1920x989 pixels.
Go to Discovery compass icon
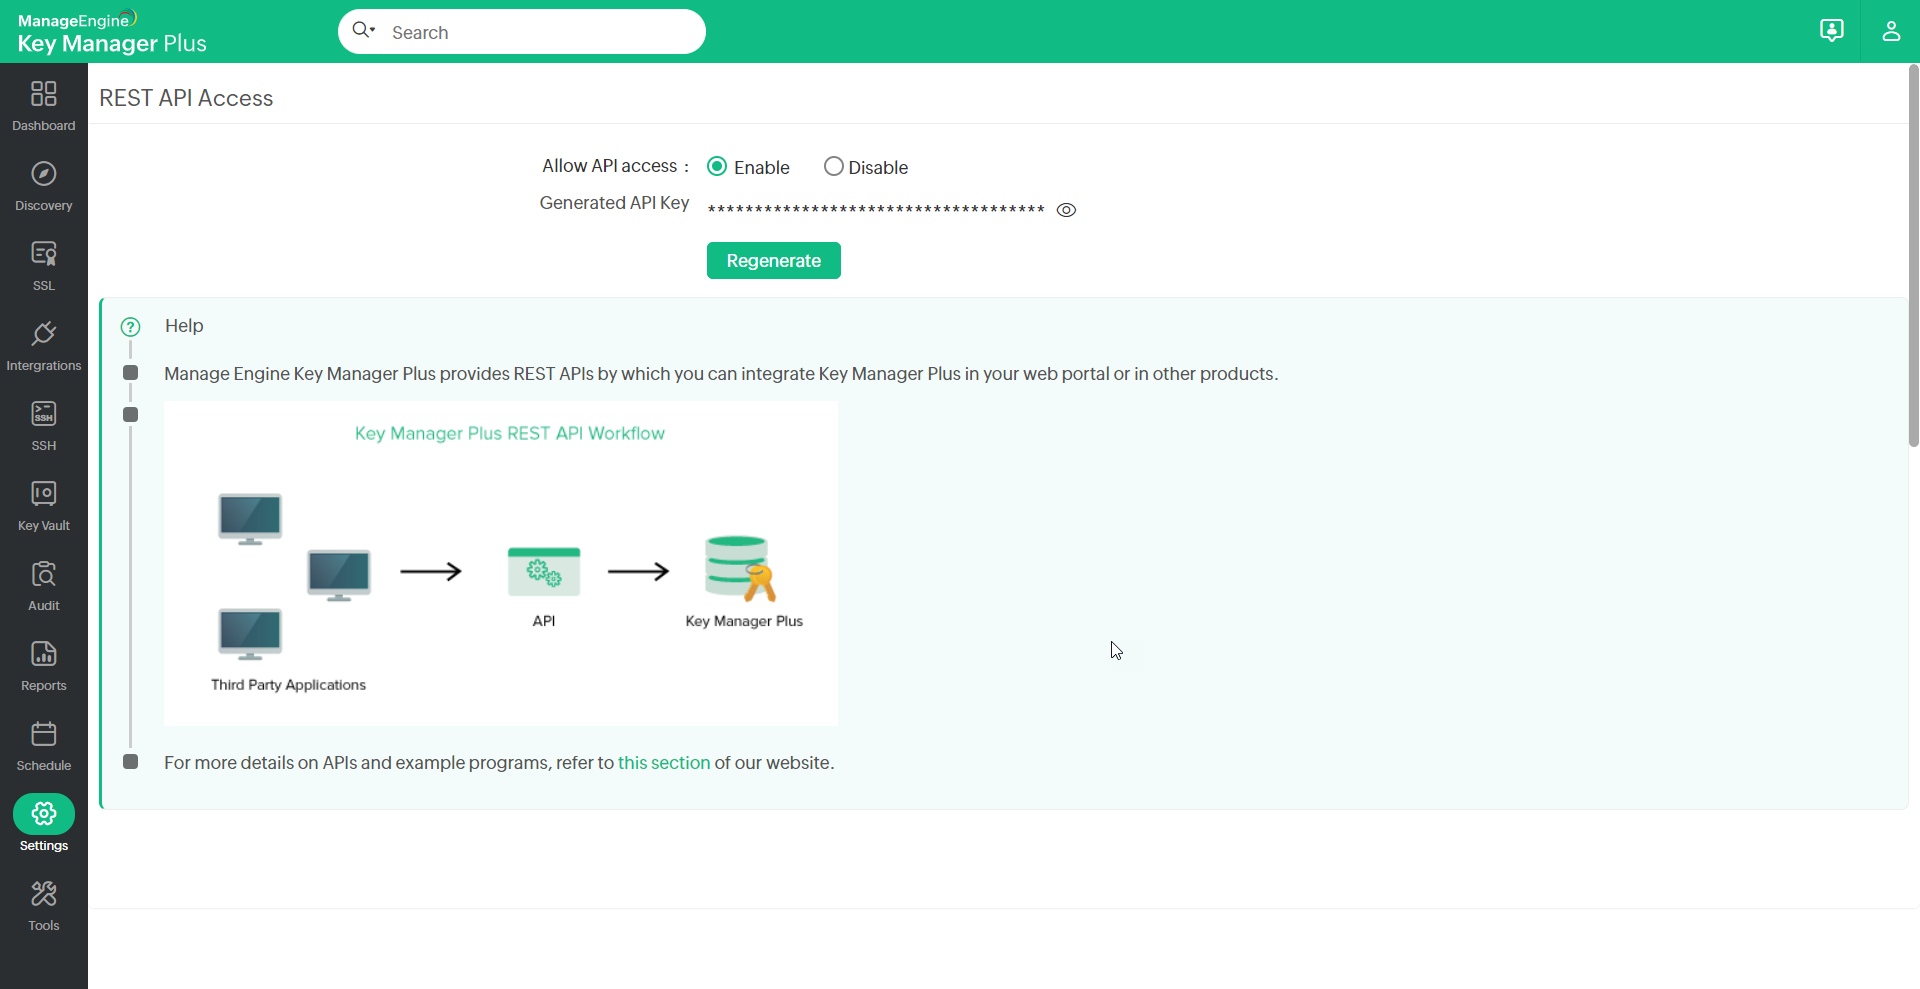point(44,174)
